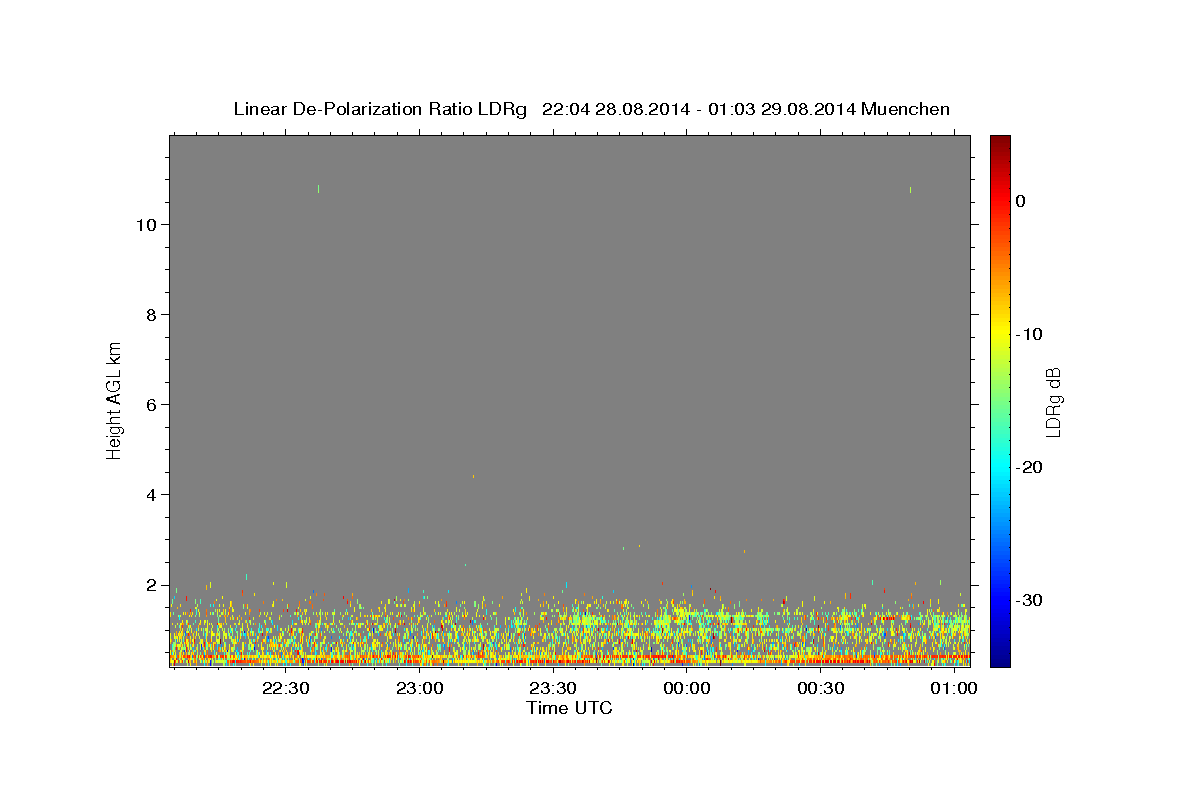Viewport: 1200px width, 800px height.
Task: Click the 00:00 time tick label
Action: 687,688
